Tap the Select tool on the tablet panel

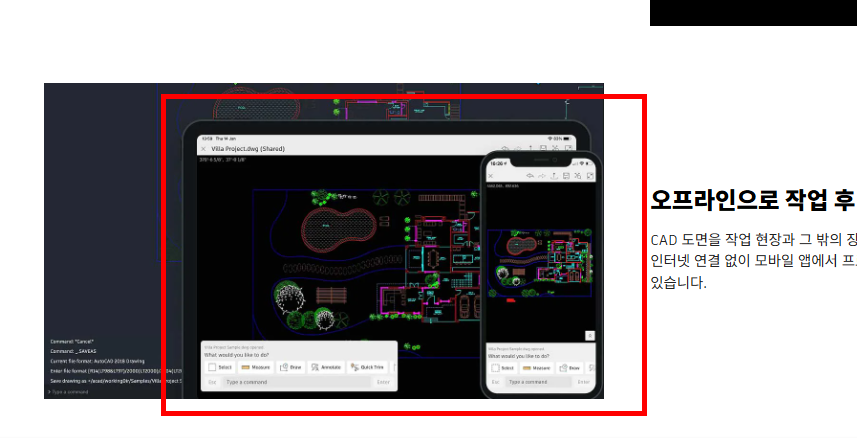(x=220, y=367)
